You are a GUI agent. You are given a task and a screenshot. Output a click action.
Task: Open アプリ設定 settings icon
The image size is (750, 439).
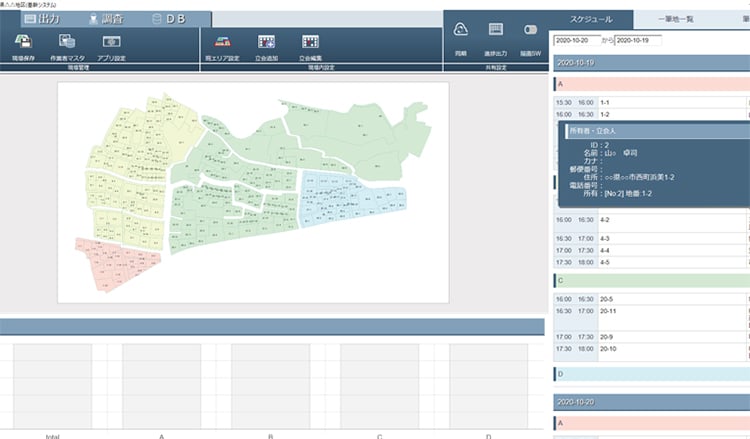click(x=112, y=42)
